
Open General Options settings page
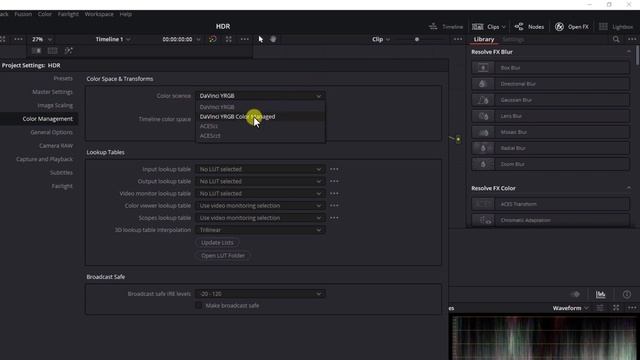(x=51, y=132)
